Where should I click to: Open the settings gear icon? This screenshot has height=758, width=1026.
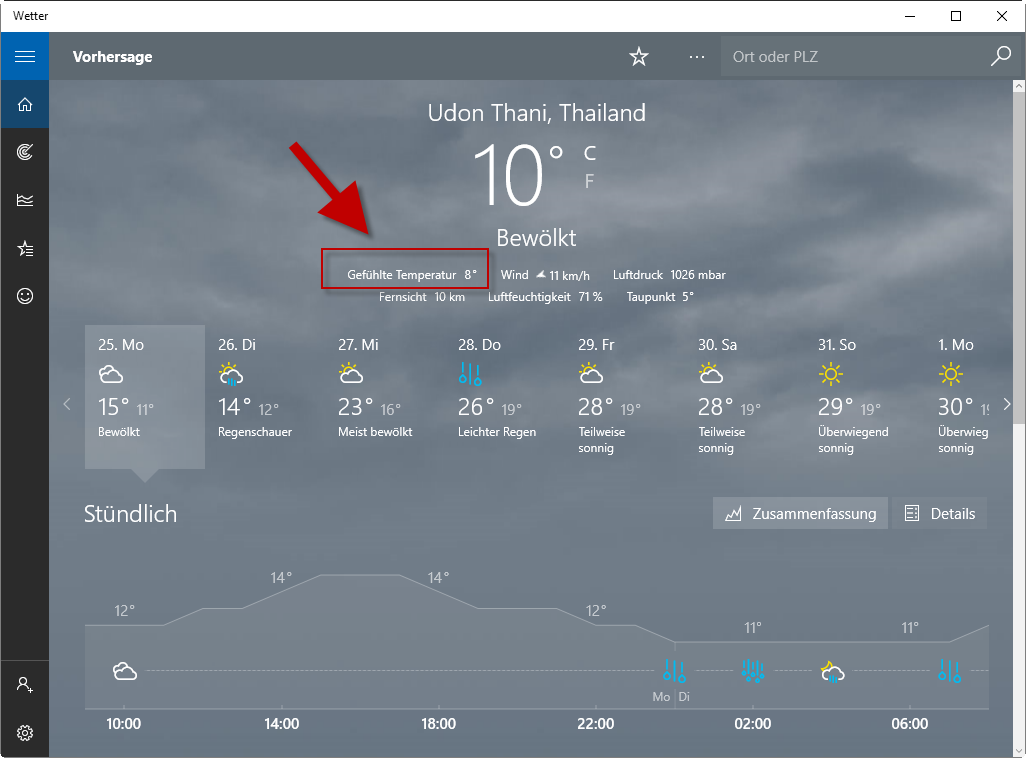tap(25, 733)
